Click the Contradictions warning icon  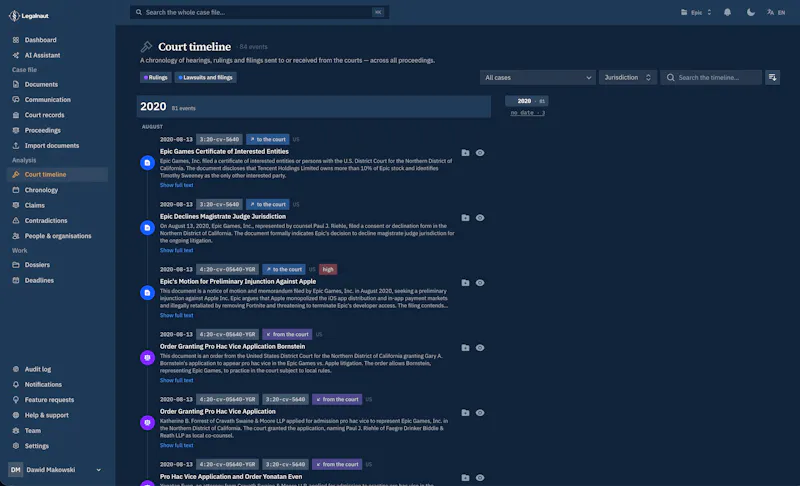(16, 220)
